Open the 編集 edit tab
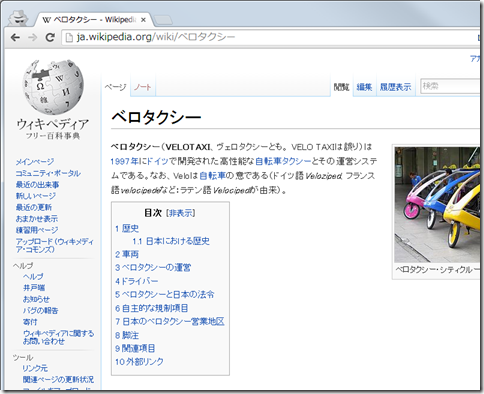This screenshot has width=484, height=394. click(364, 87)
